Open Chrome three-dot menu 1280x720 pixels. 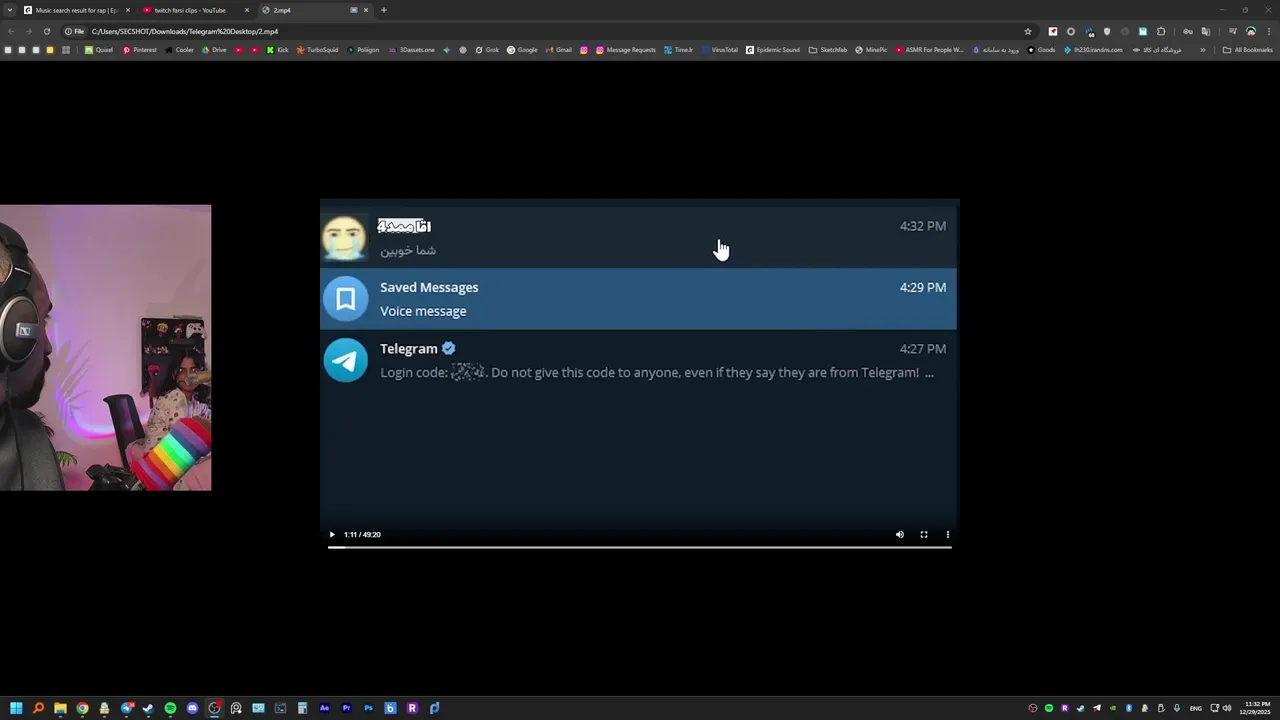pyautogui.click(x=1269, y=31)
